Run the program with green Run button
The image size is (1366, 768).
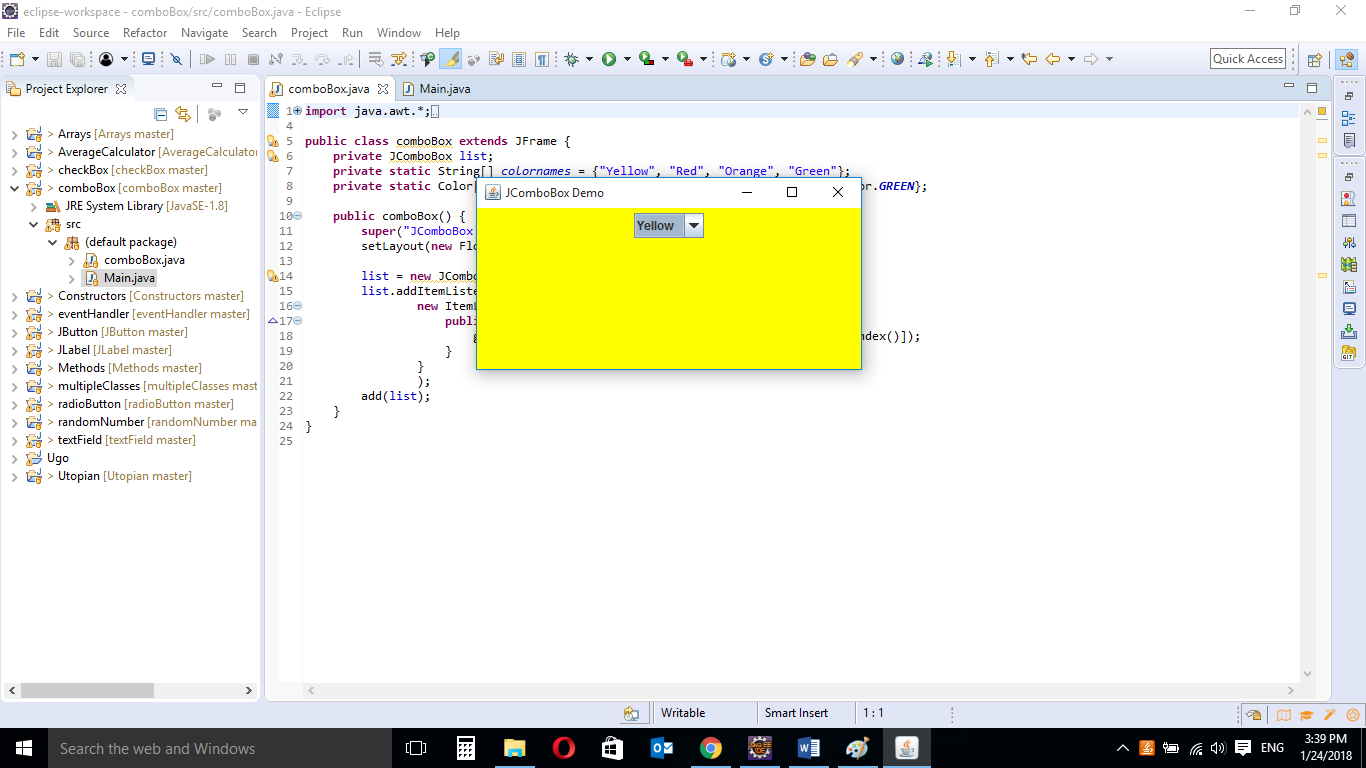tap(608, 59)
